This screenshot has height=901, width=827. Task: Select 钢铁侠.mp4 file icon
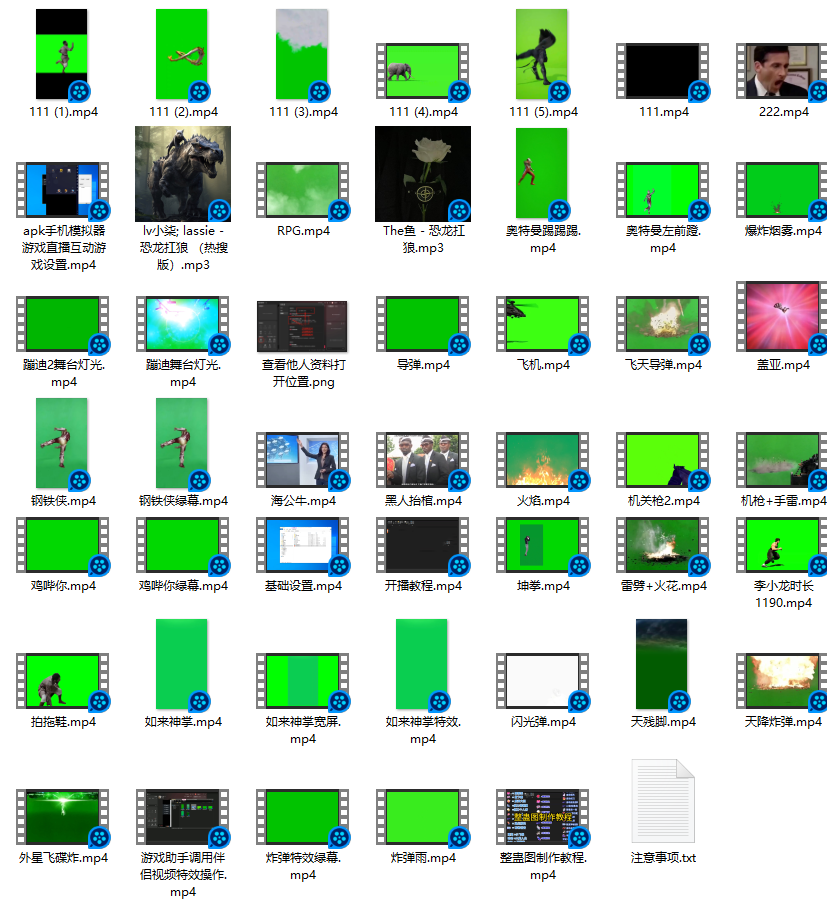tap(61, 443)
